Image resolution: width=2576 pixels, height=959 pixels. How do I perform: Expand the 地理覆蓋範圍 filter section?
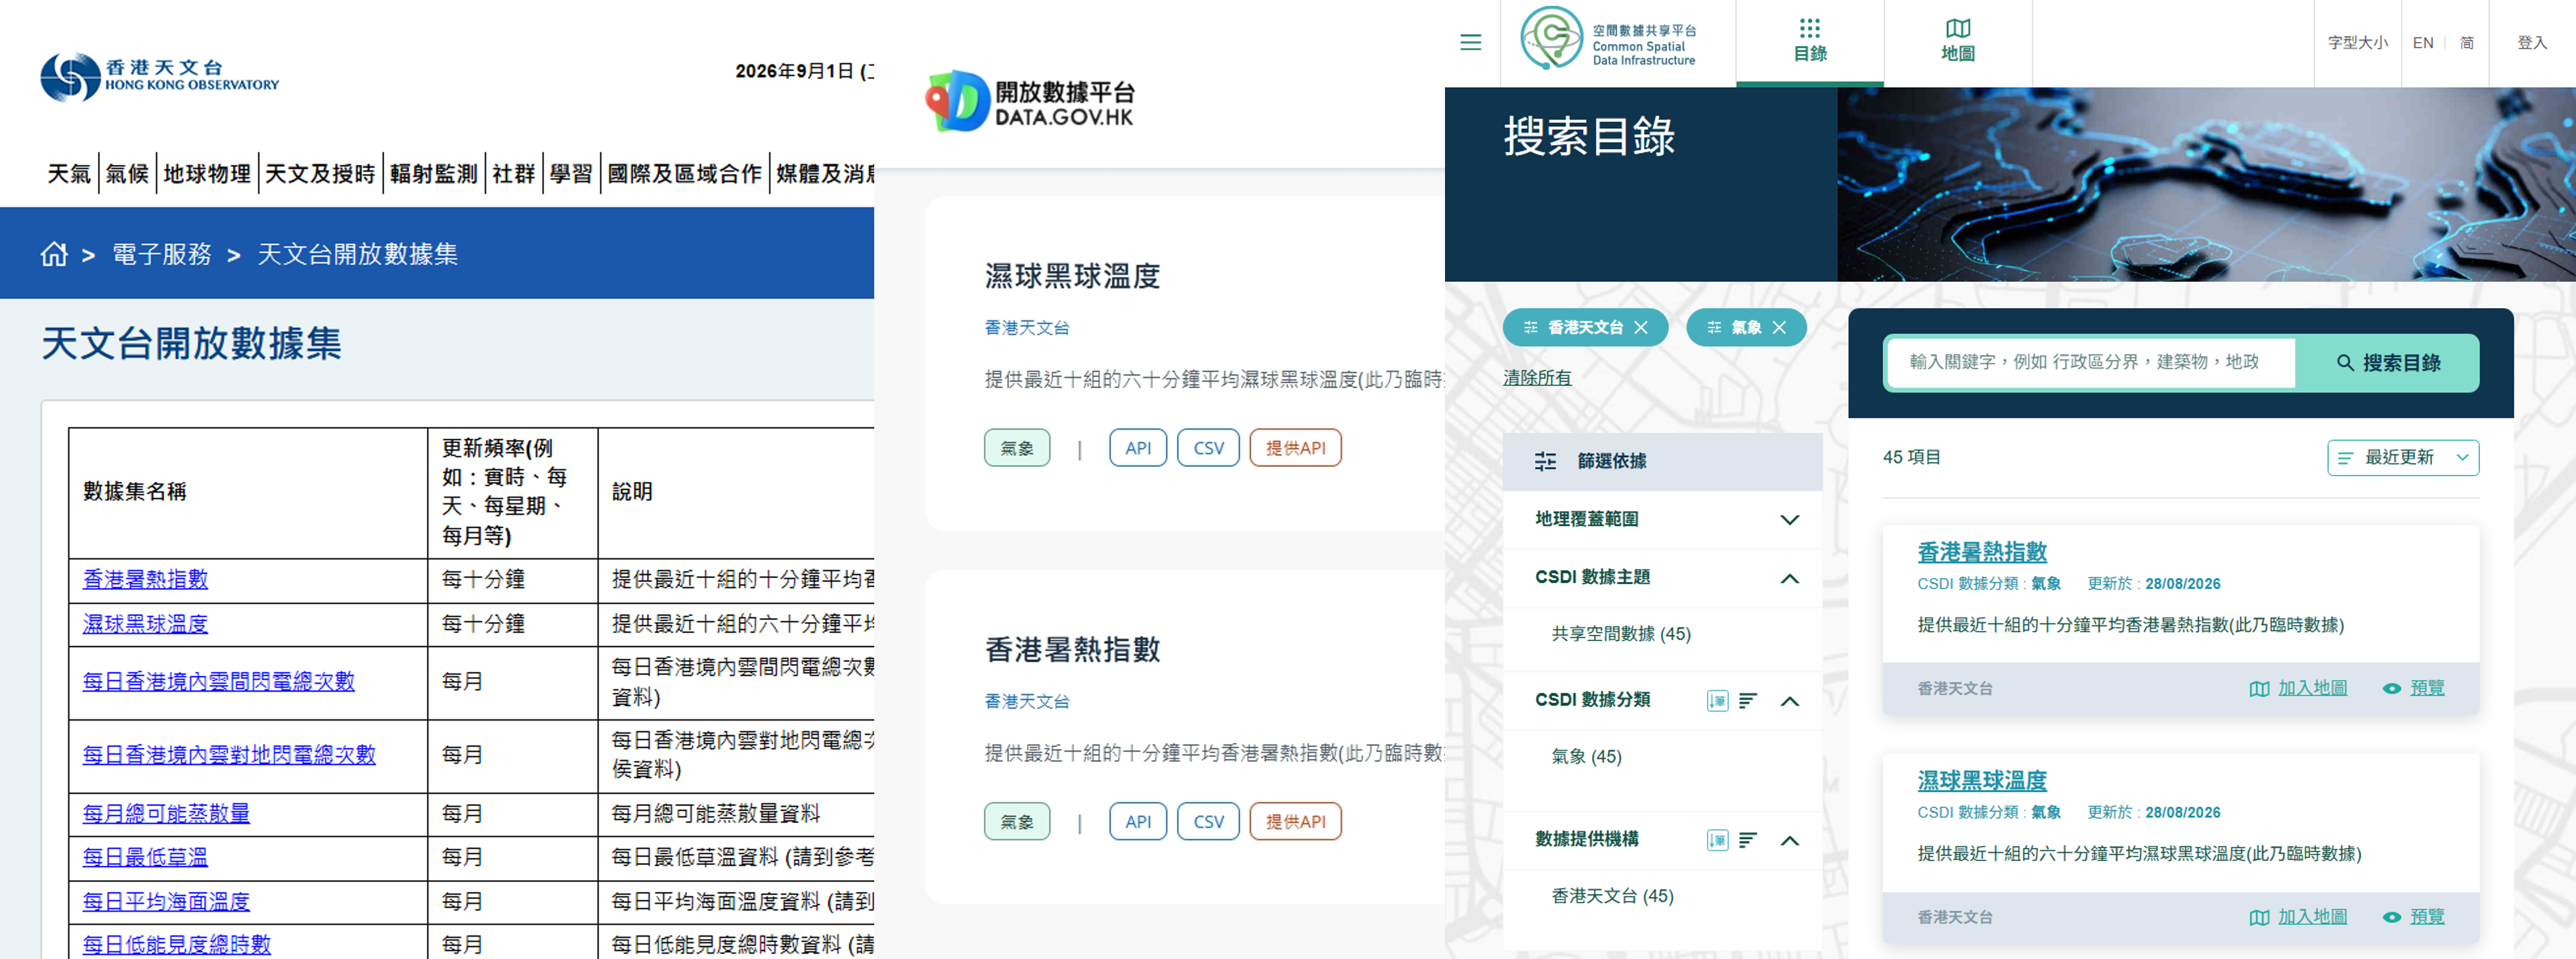coord(1789,519)
